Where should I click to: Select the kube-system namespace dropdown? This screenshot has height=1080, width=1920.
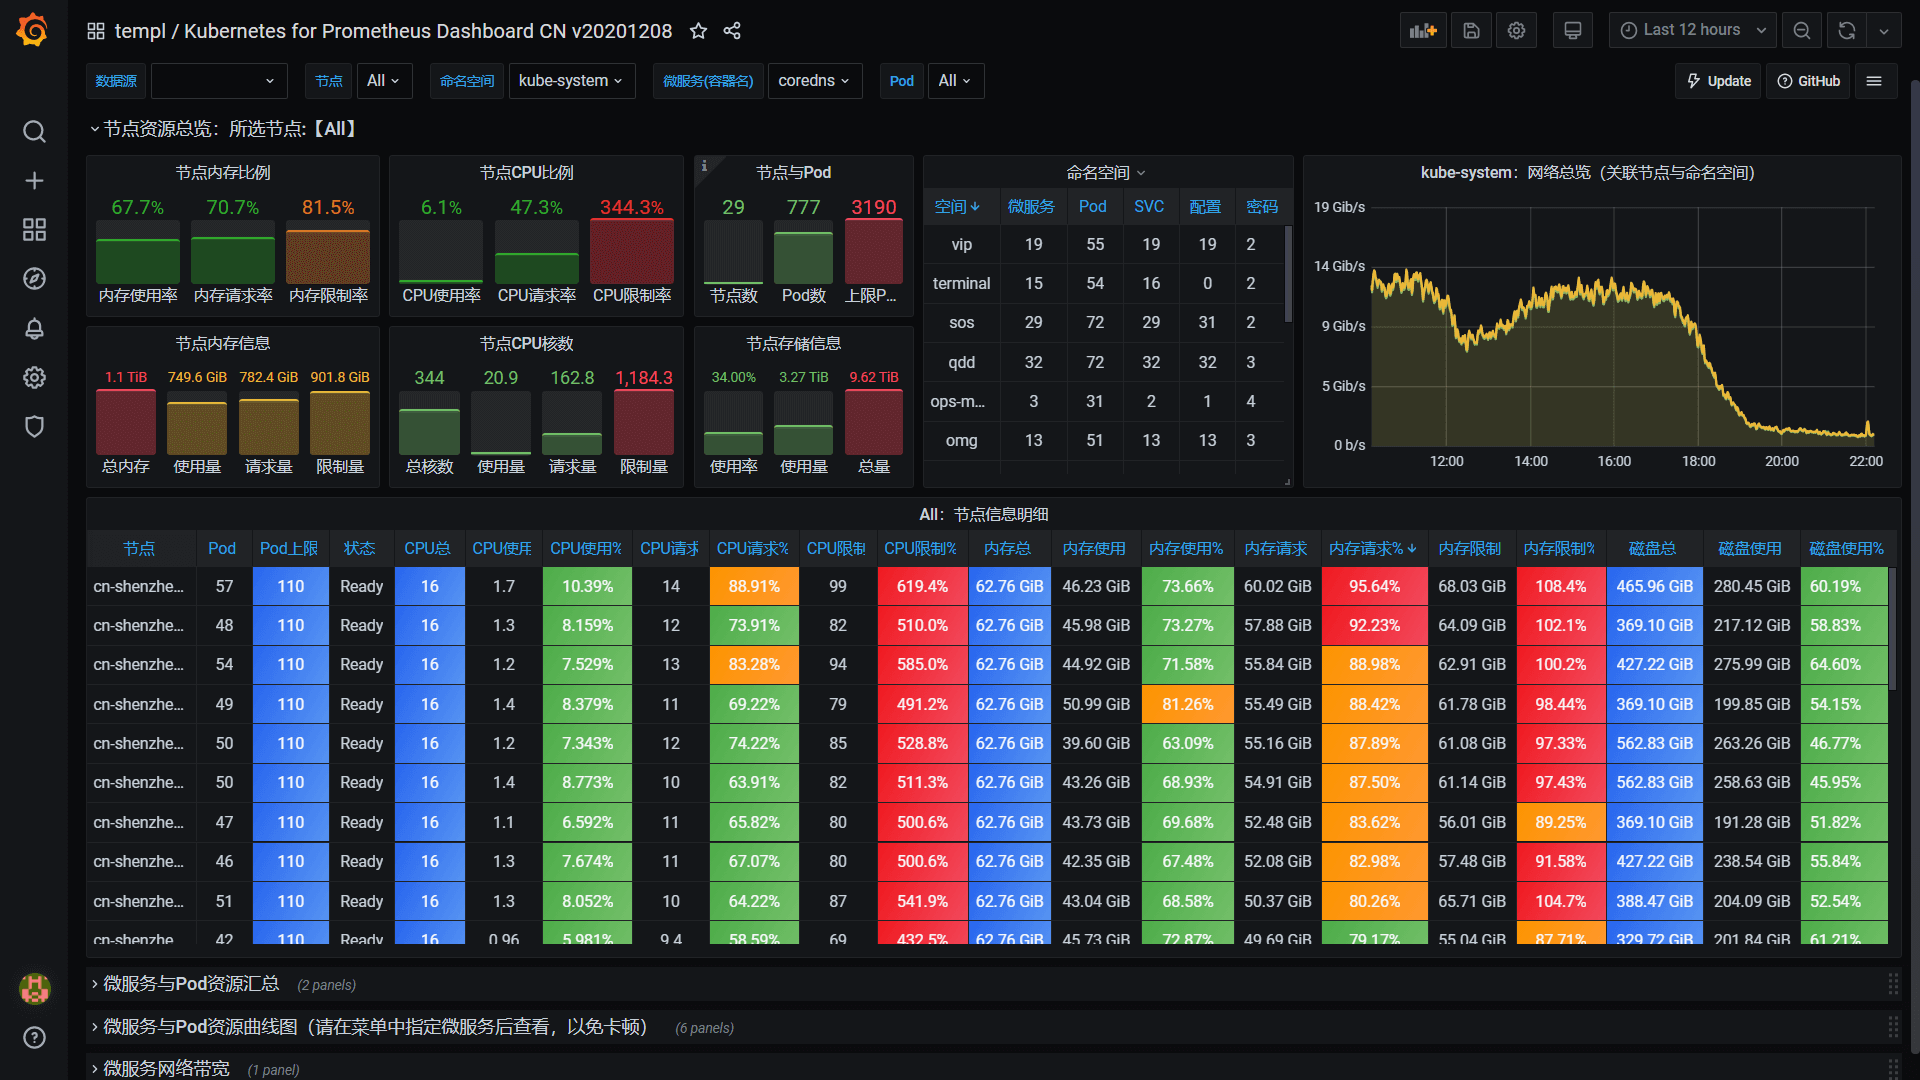coord(570,80)
